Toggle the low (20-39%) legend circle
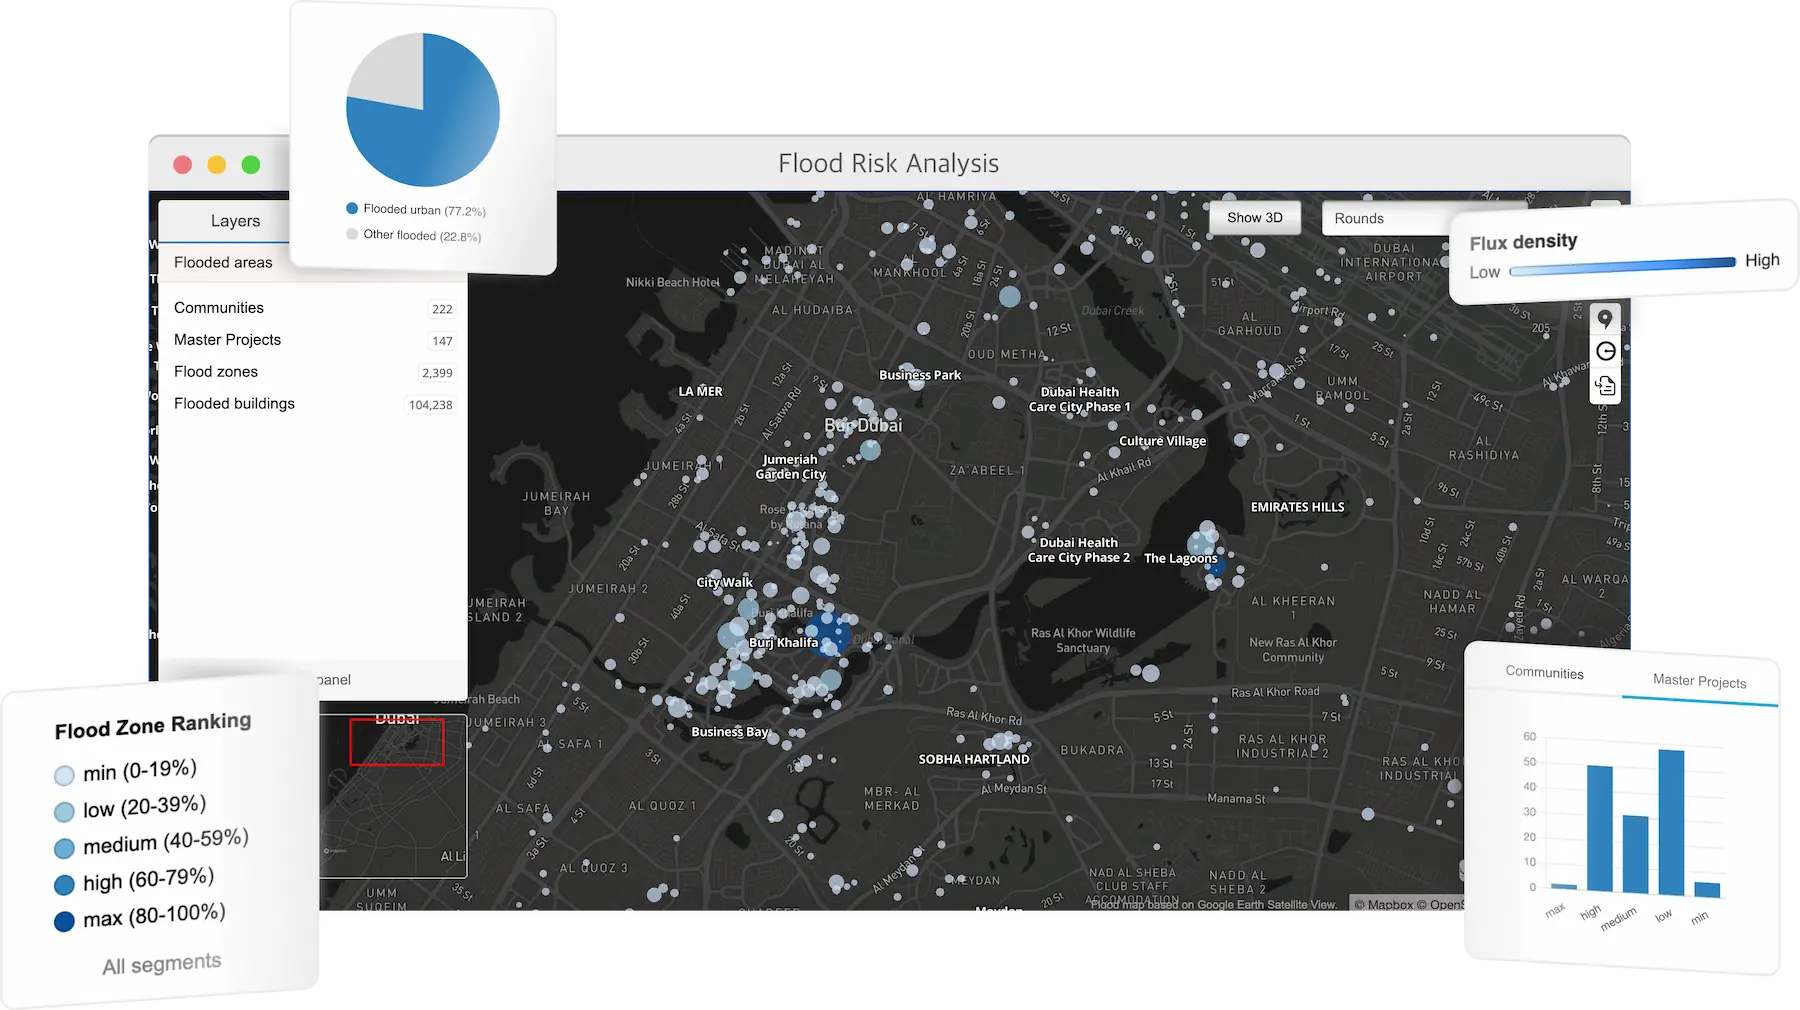This screenshot has height=1010, width=1800. click(x=64, y=811)
